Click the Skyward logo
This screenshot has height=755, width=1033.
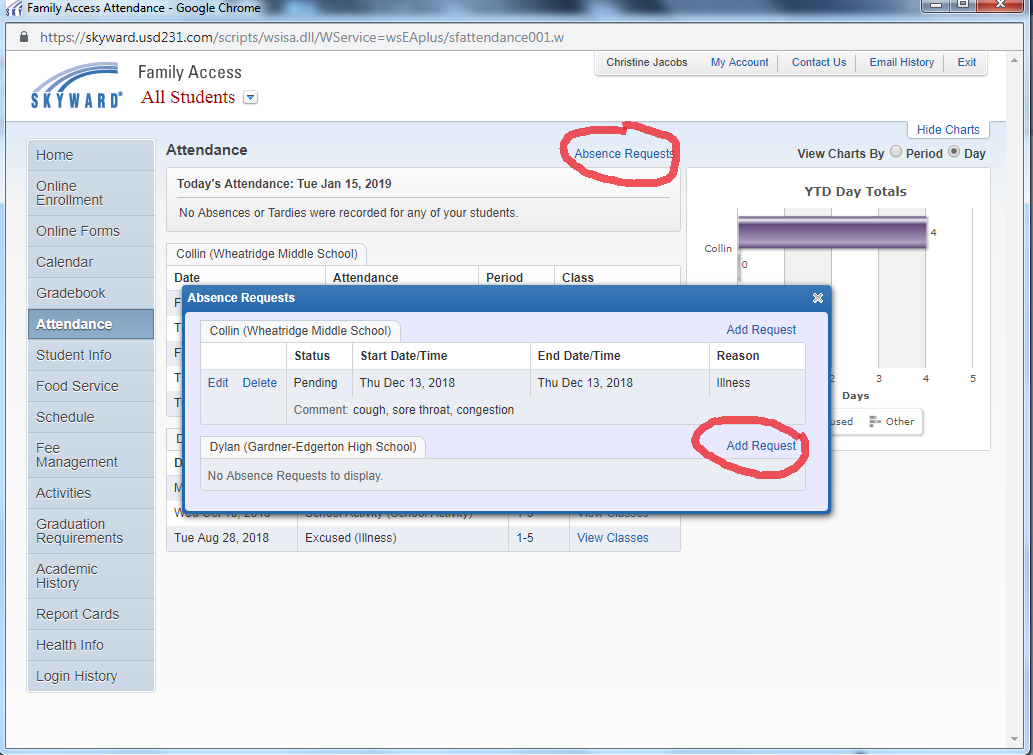tap(76, 85)
